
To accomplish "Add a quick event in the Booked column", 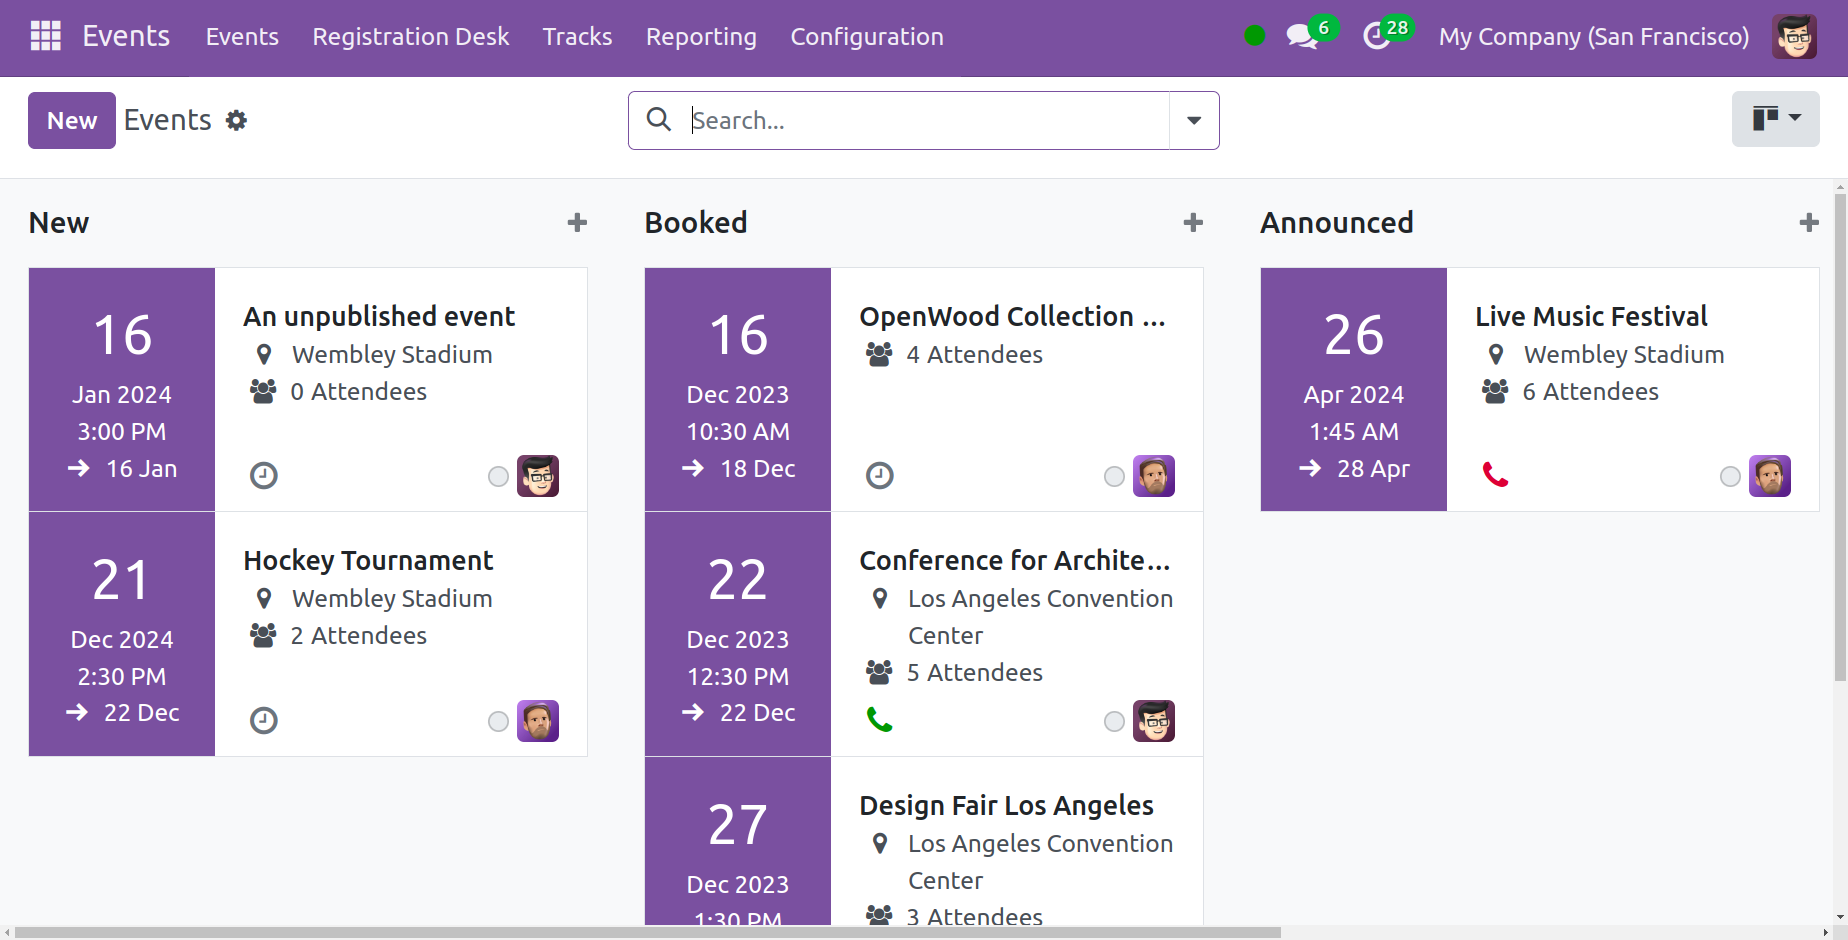I will (1193, 222).
